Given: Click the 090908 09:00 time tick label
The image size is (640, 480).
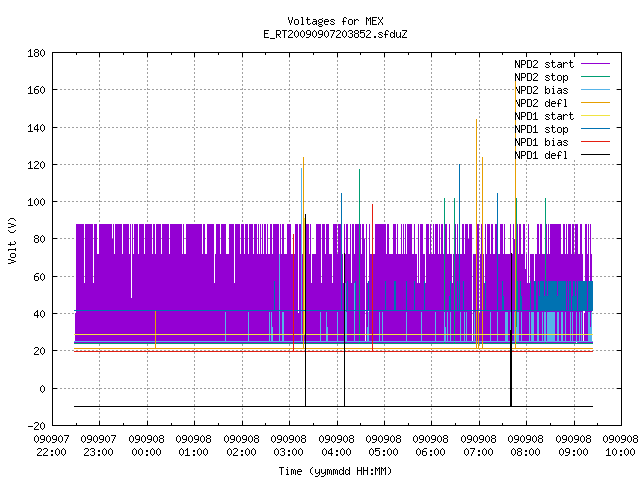Looking at the screenshot, I should point(573,446).
